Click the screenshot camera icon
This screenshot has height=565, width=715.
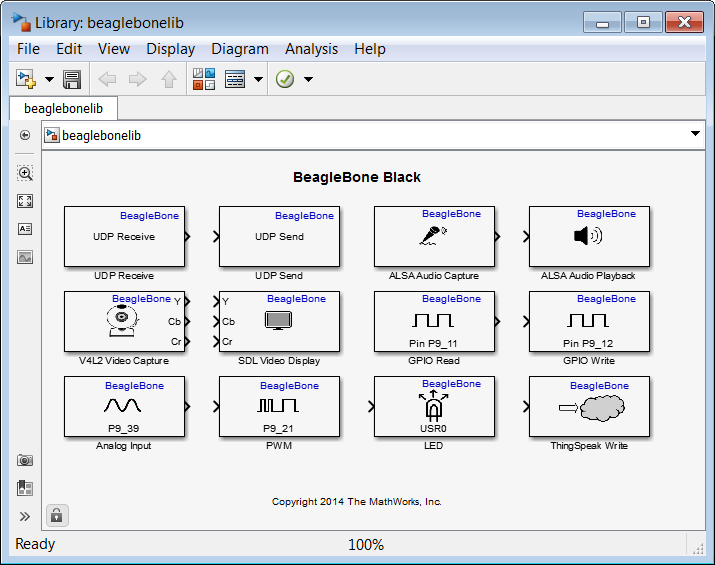pos(25,461)
